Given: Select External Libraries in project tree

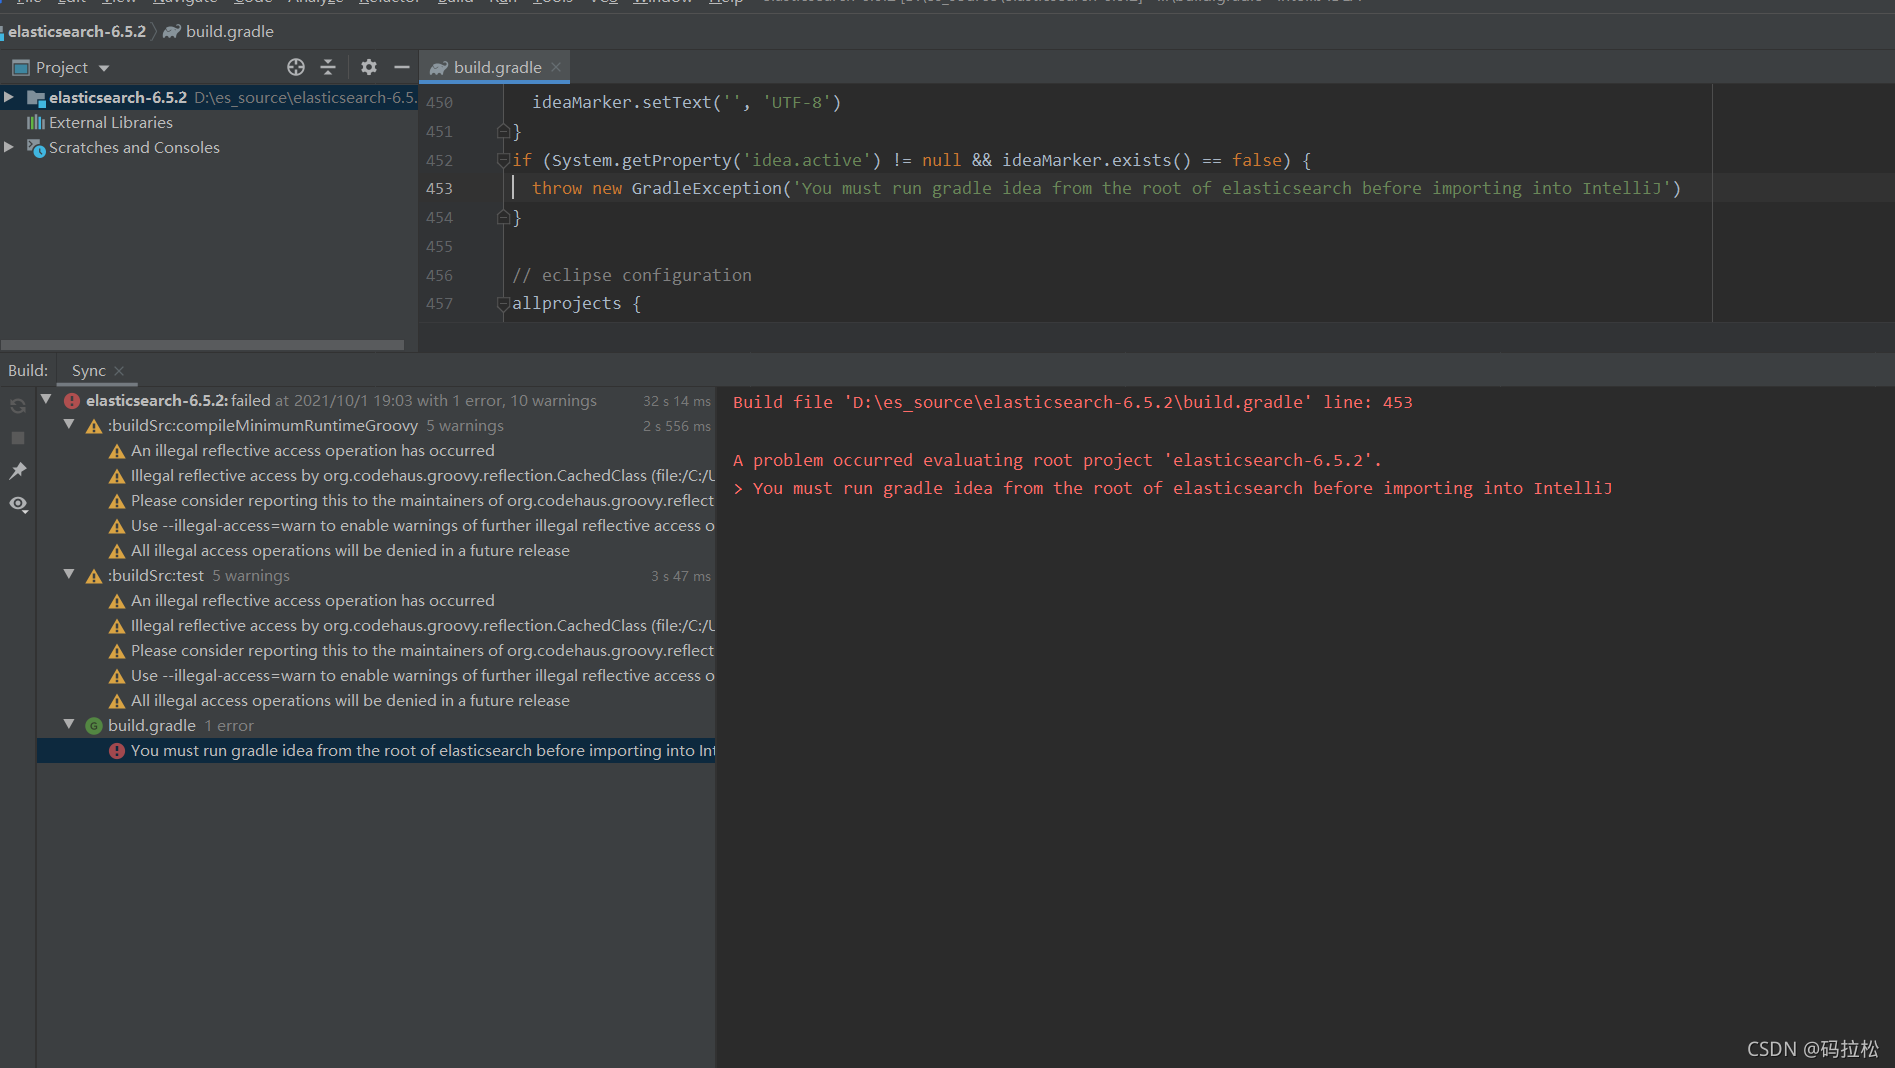Looking at the screenshot, I should pos(111,122).
